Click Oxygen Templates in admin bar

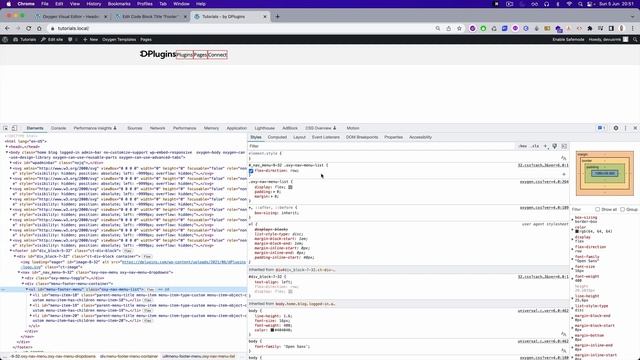(x=119, y=40)
